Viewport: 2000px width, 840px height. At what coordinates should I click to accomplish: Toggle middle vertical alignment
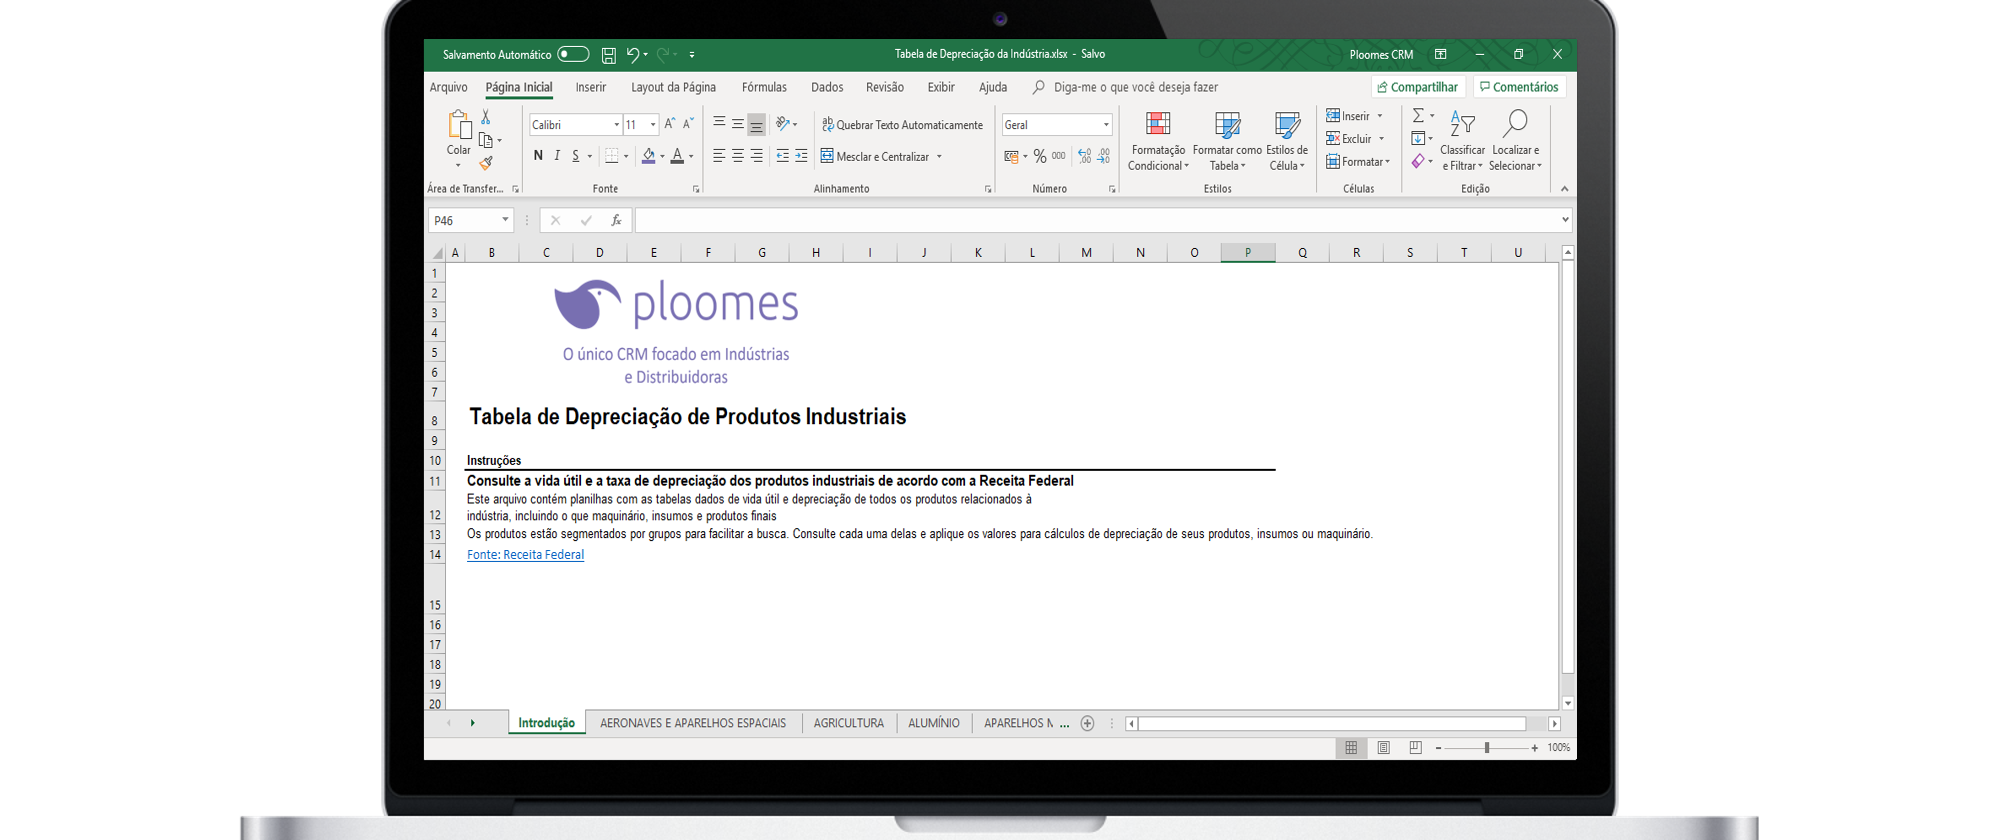tap(737, 124)
